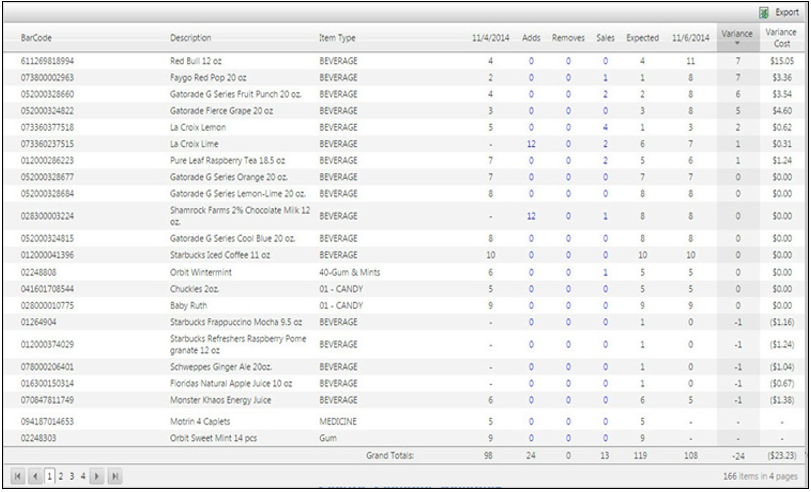
Task: Select Starbucks Refreshers Raspberry Pomegranate description
Action: tap(238, 345)
